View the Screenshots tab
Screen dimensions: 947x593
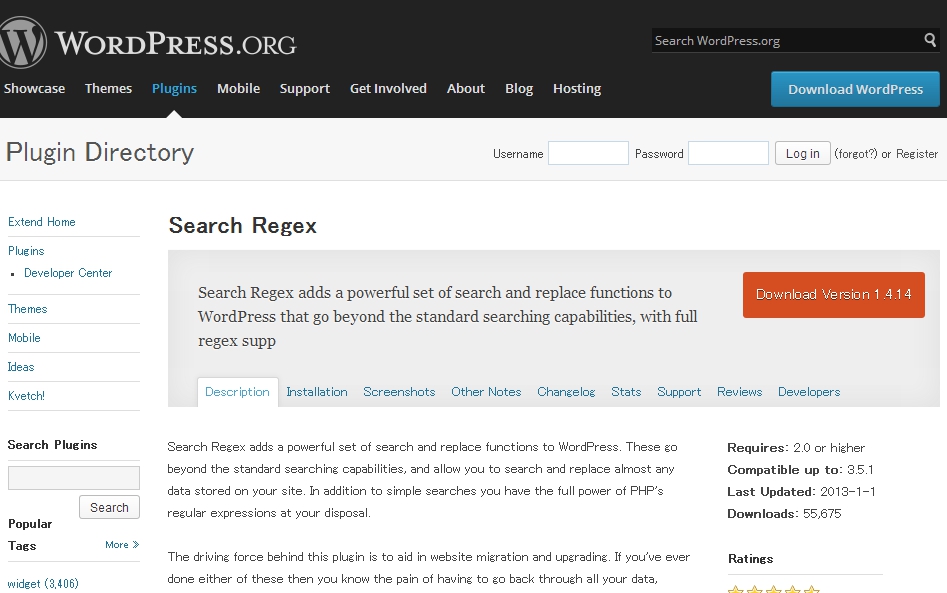click(399, 392)
